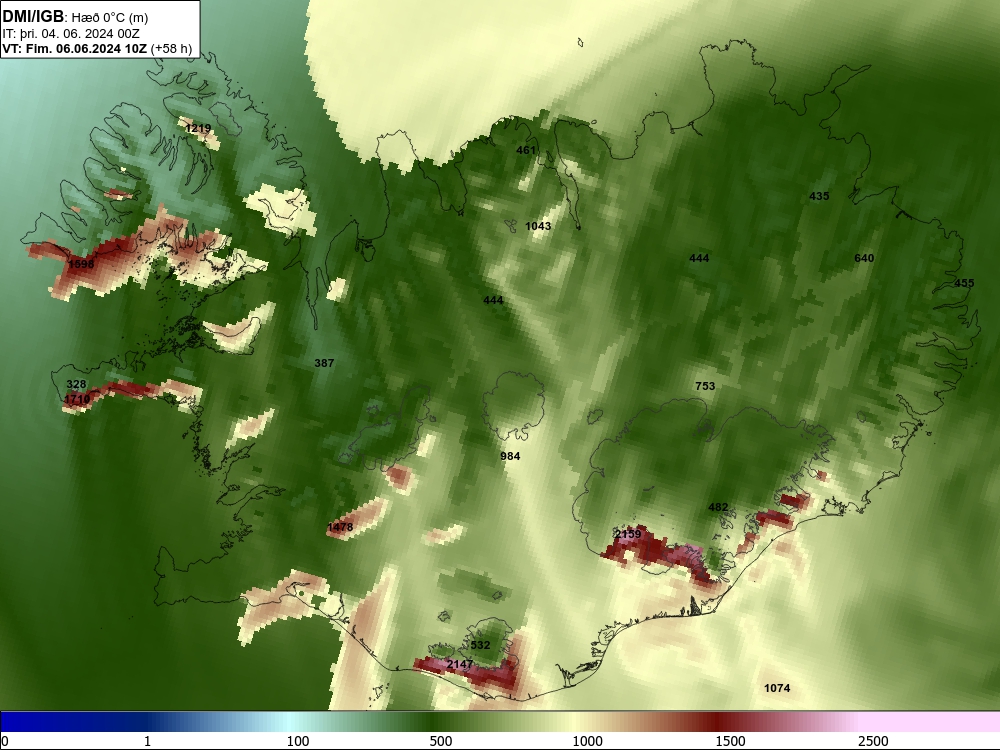
Task: Click the 1219 height value in the Westfjords
Action: tap(198, 128)
